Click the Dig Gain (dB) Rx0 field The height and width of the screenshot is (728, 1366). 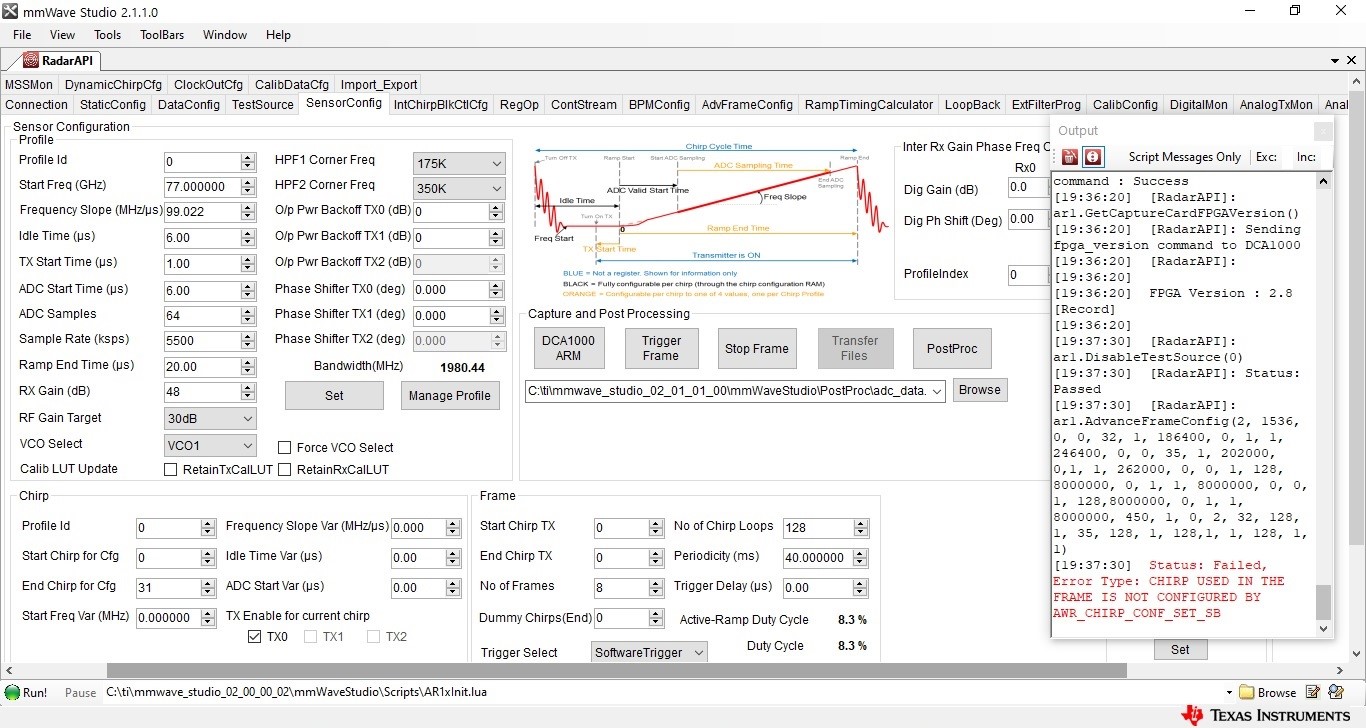(1028, 188)
